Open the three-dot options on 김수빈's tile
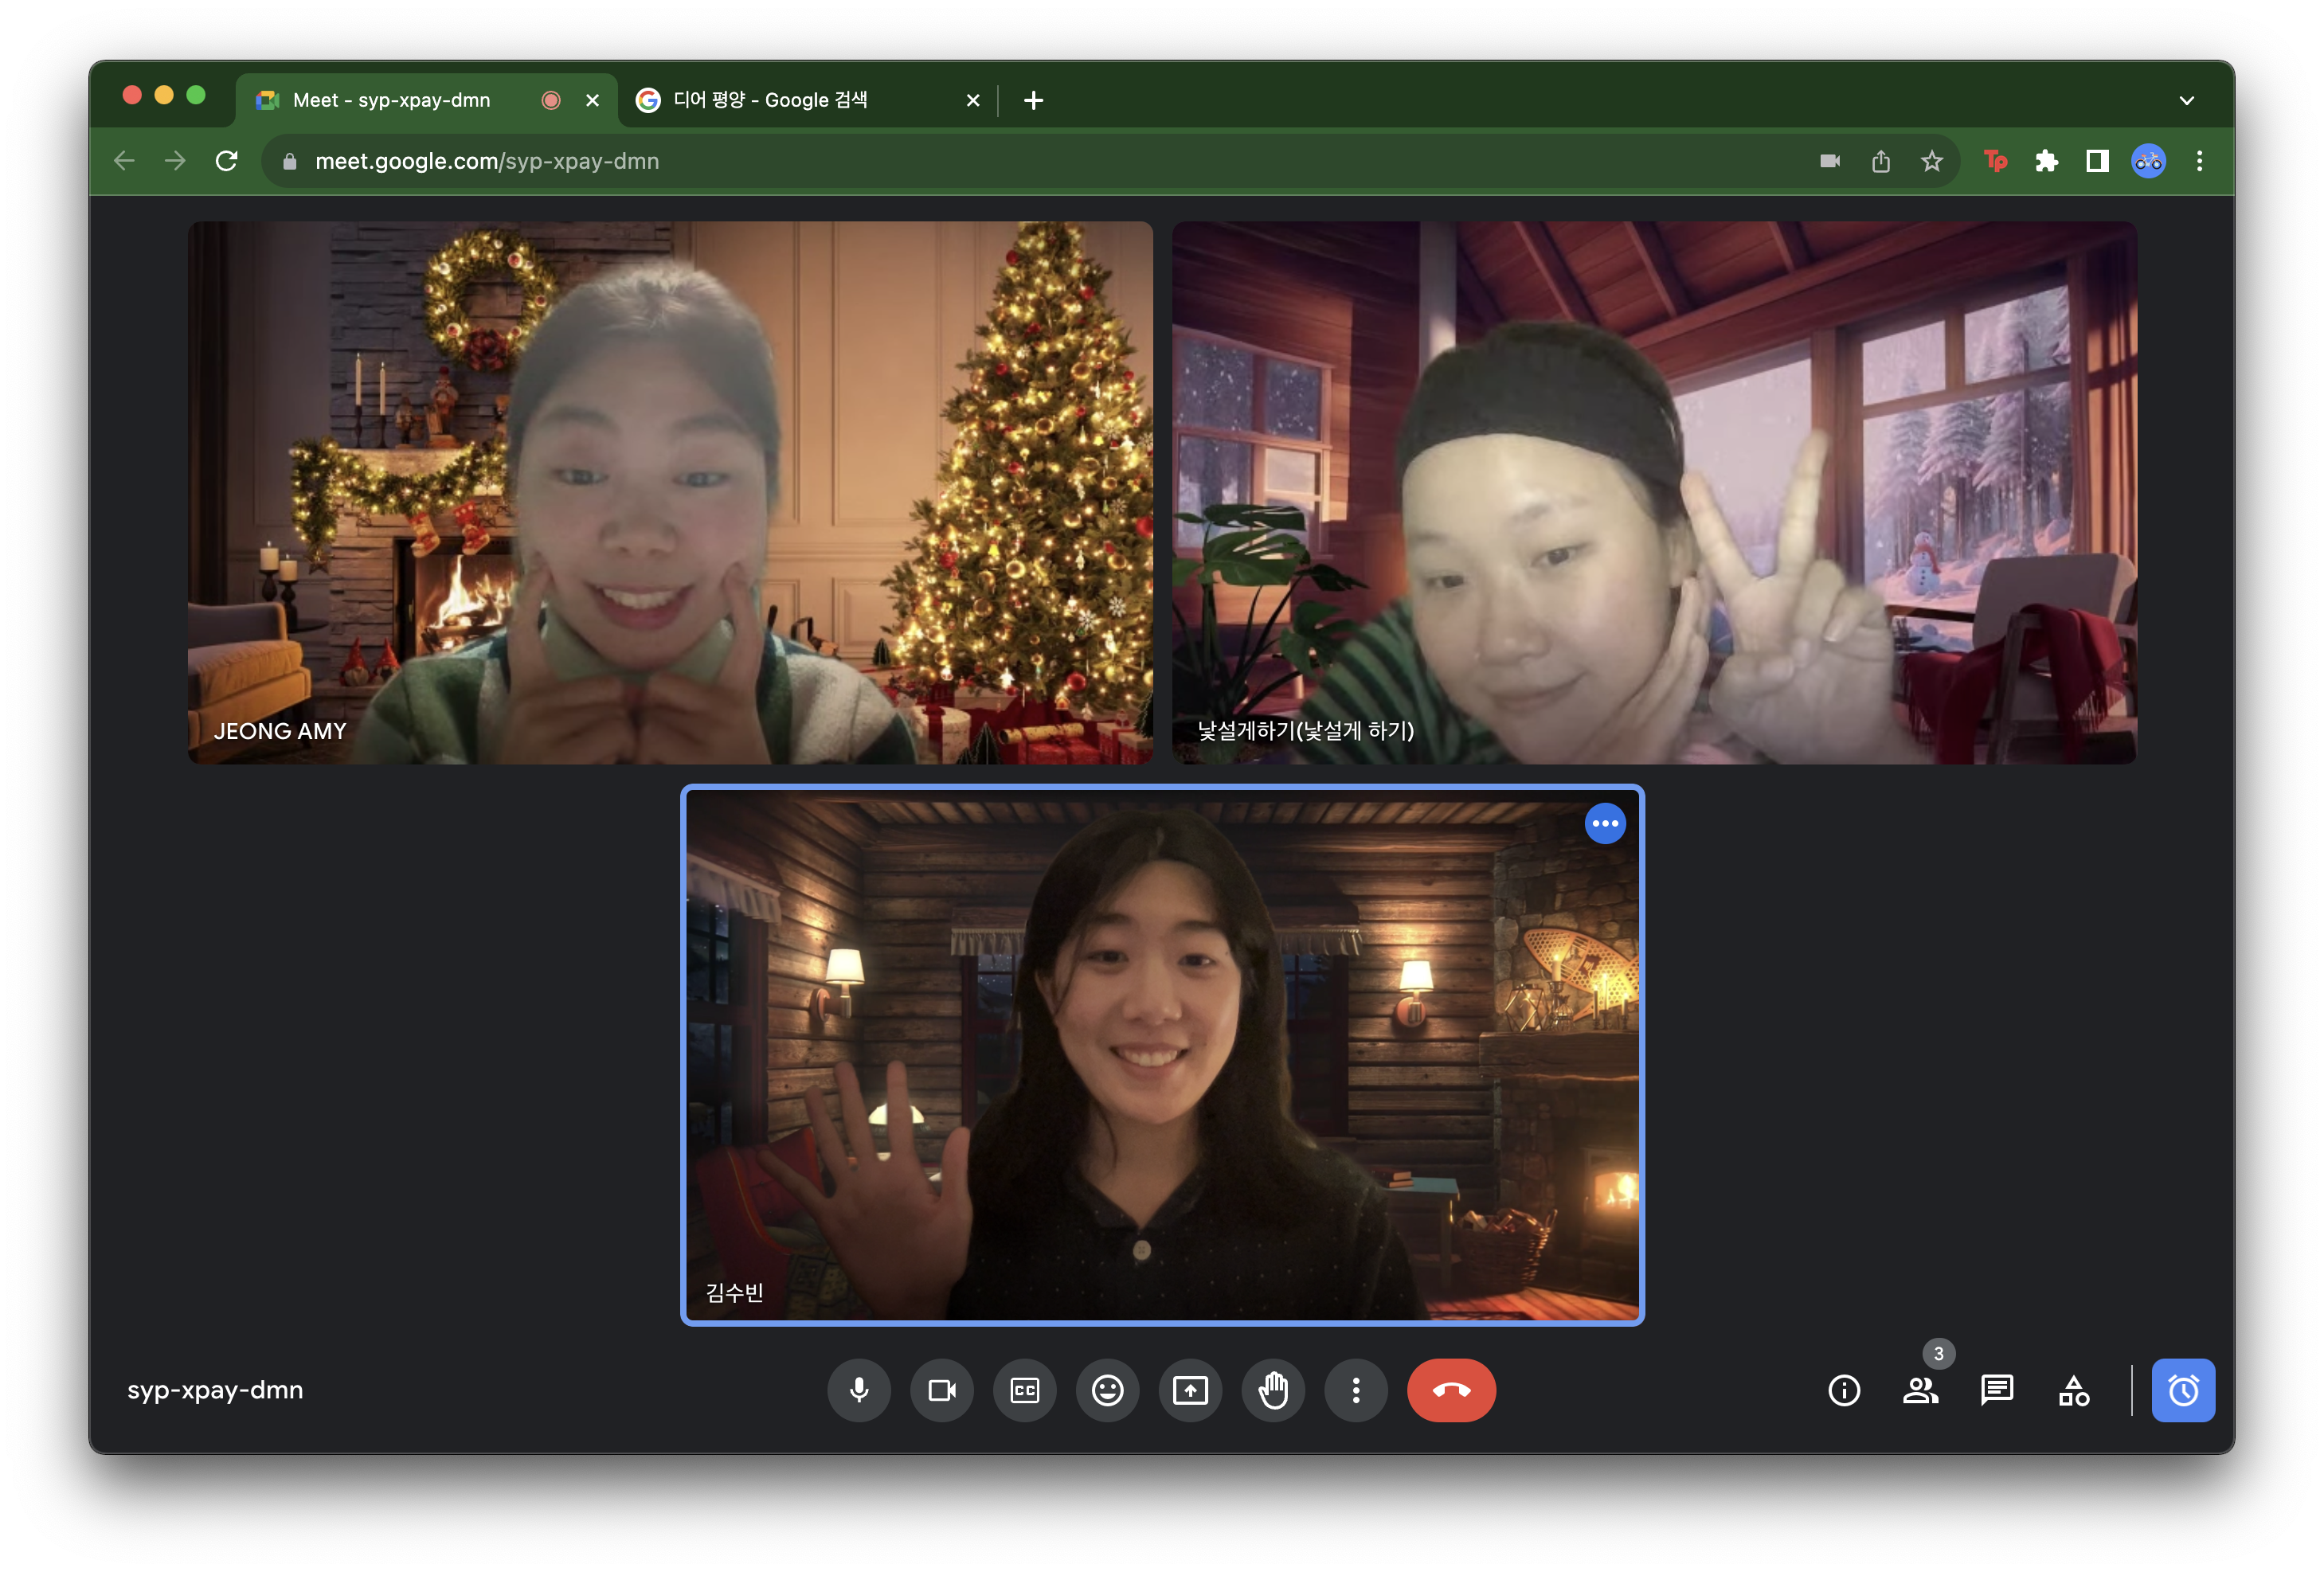Image resolution: width=2324 pixels, height=1572 pixels. [x=1605, y=823]
